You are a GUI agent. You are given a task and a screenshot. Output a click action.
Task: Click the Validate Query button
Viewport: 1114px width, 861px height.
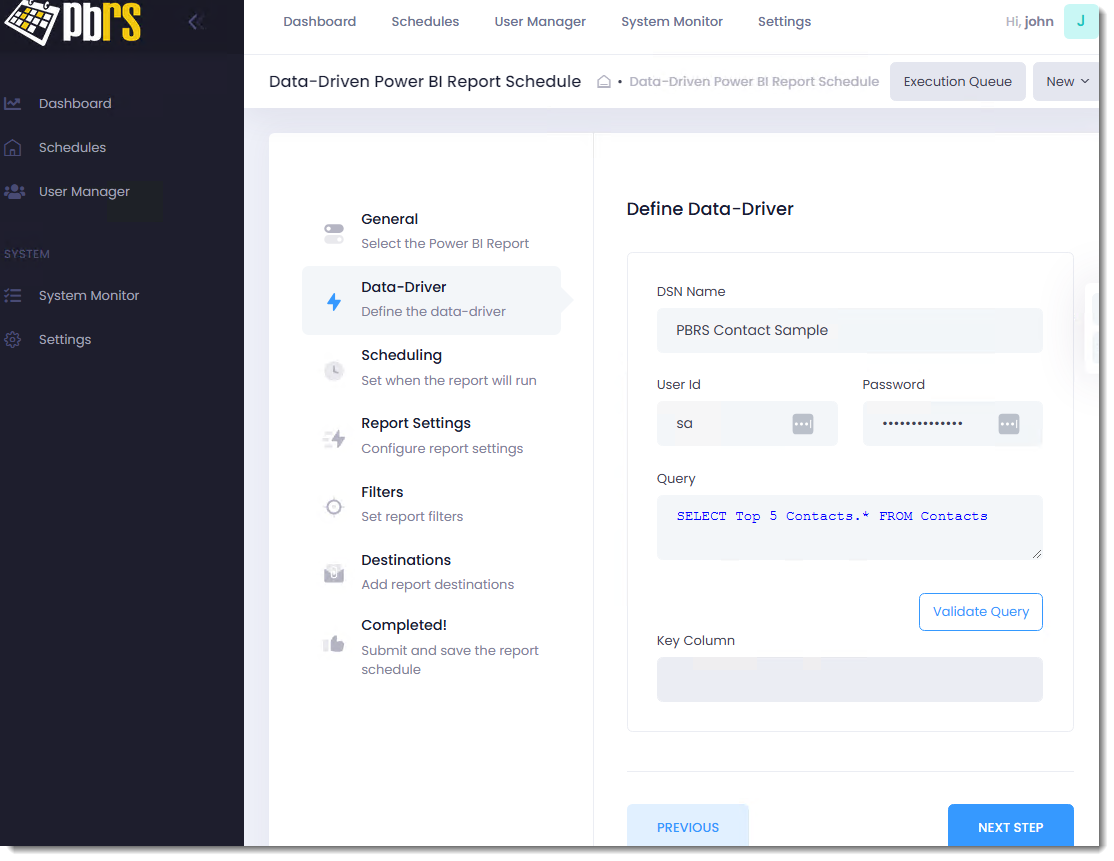pos(980,612)
